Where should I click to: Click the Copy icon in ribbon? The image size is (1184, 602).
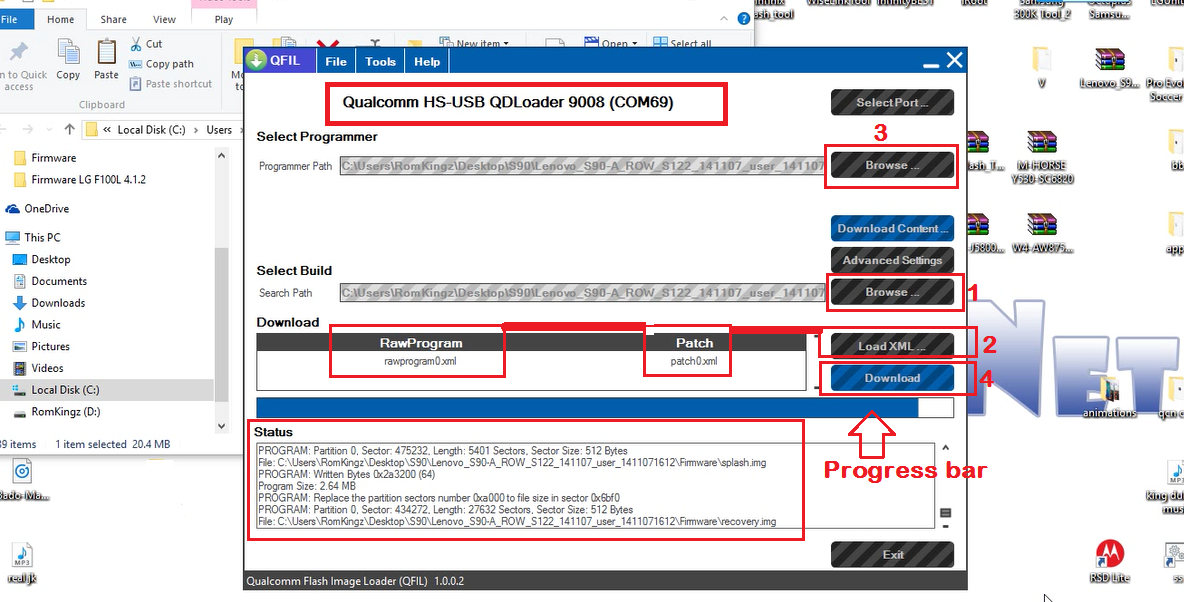point(68,52)
